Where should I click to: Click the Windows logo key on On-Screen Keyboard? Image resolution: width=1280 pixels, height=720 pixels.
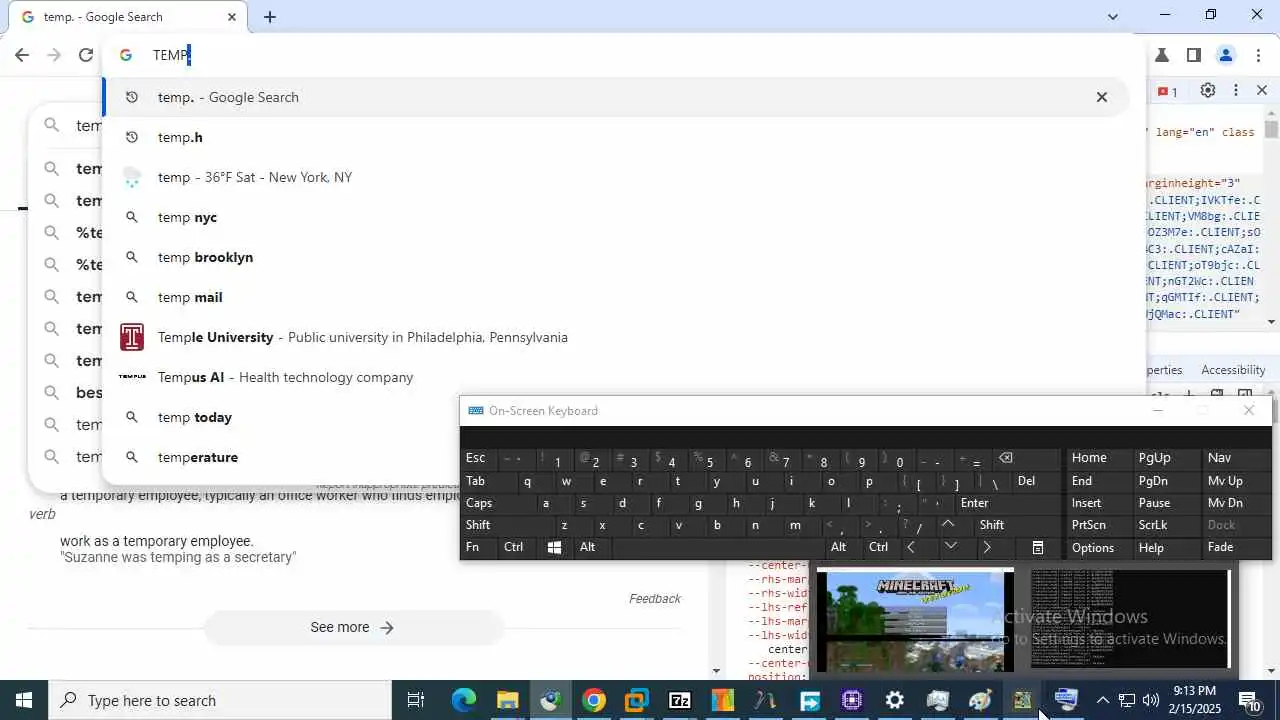click(x=555, y=547)
